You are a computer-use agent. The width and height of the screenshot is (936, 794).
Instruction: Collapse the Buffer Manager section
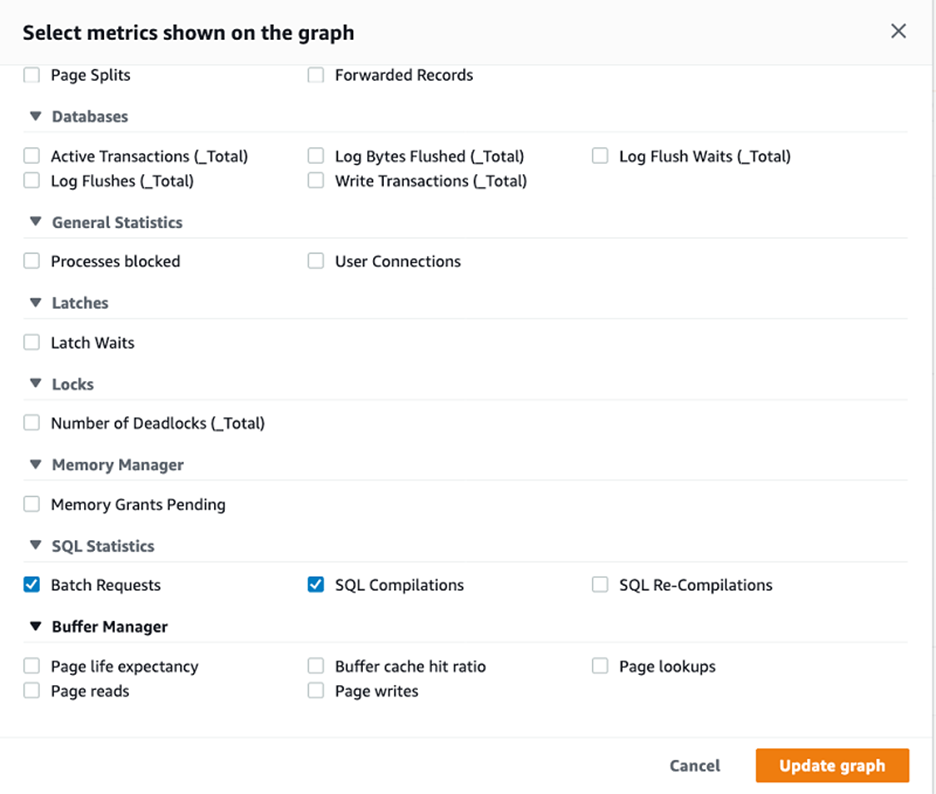[x=36, y=627]
